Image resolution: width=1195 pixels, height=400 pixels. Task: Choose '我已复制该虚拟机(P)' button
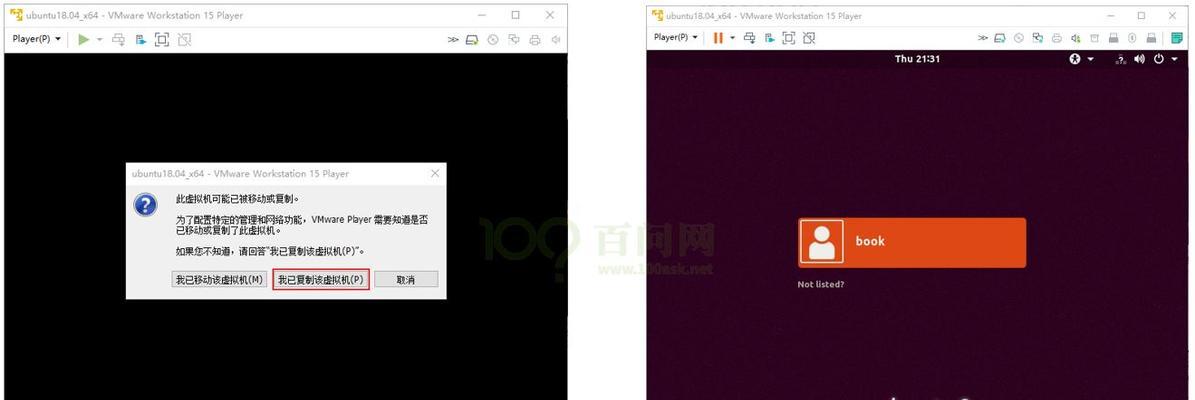[x=321, y=280]
